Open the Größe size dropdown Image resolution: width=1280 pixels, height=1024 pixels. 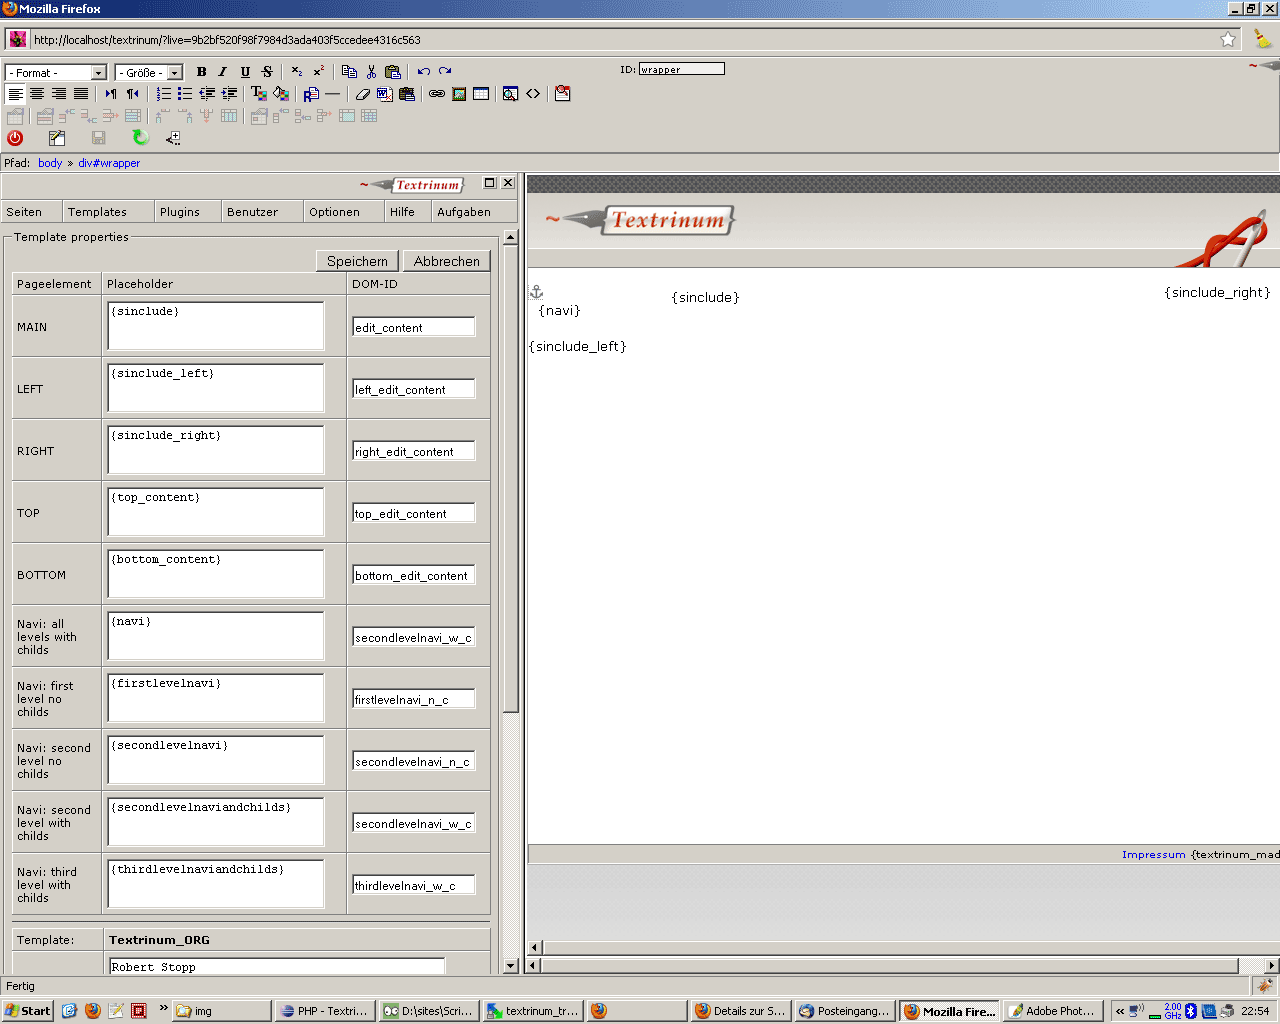pyautogui.click(x=149, y=72)
